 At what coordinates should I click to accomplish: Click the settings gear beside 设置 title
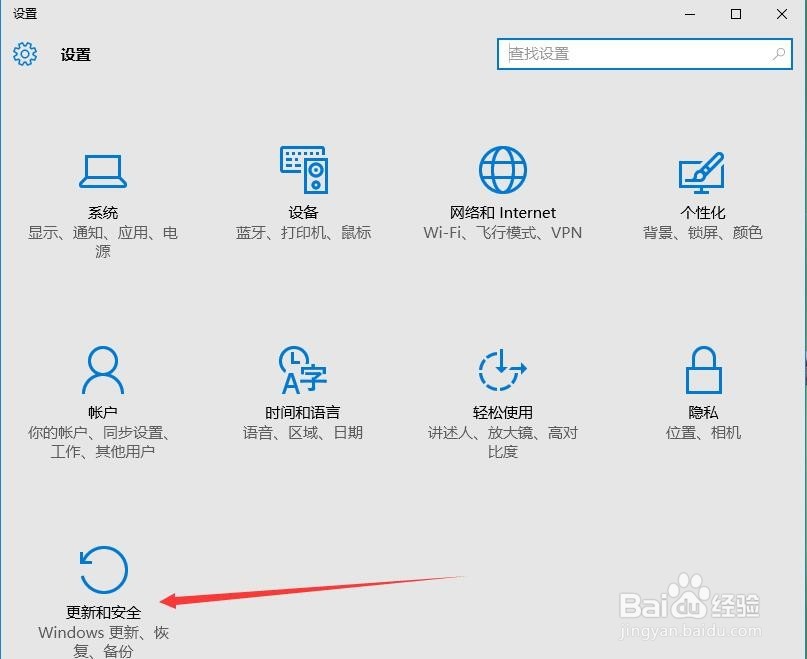pos(25,55)
